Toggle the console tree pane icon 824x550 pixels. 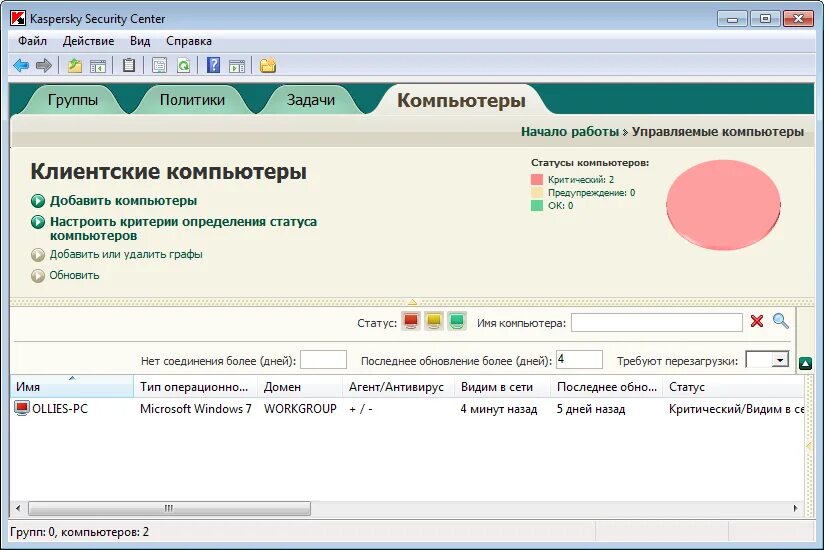click(x=98, y=66)
